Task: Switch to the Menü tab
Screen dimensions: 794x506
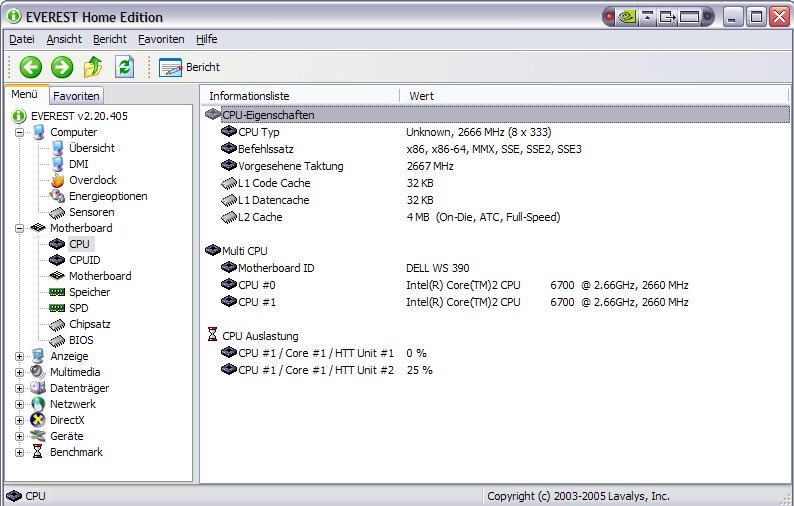Action: click(x=24, y=94)
